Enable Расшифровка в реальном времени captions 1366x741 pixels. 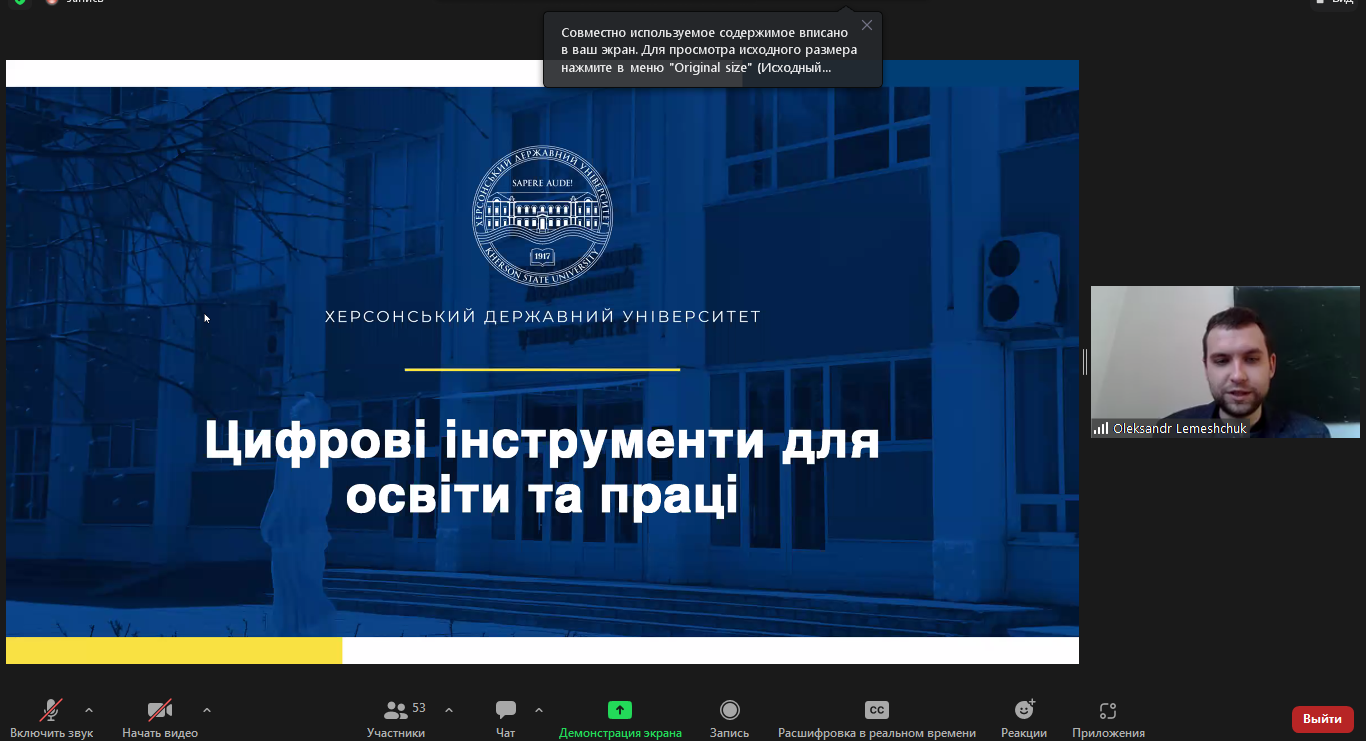pos(877,718)
